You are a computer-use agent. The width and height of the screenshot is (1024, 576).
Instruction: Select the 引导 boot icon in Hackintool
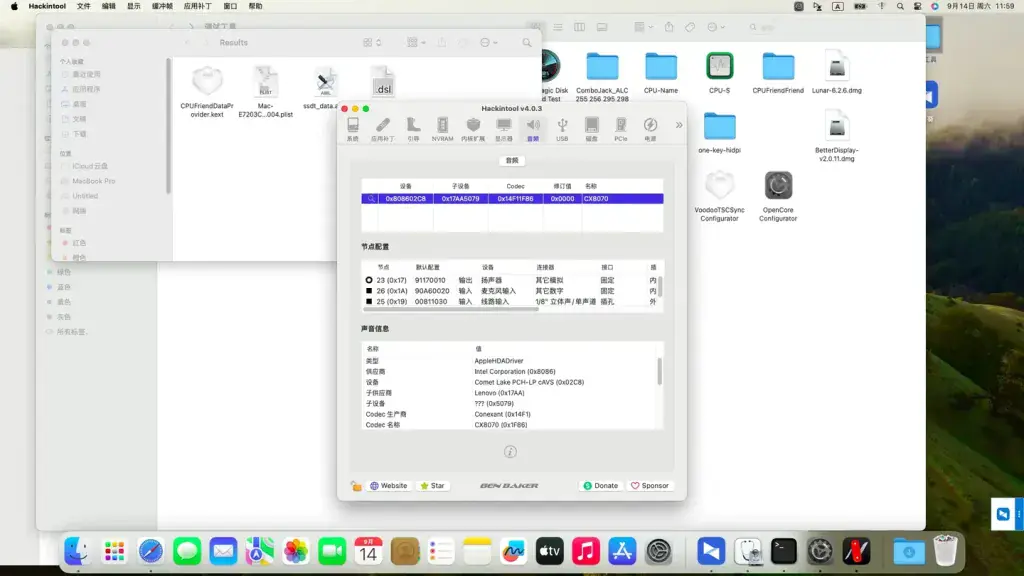pos(413,129)
